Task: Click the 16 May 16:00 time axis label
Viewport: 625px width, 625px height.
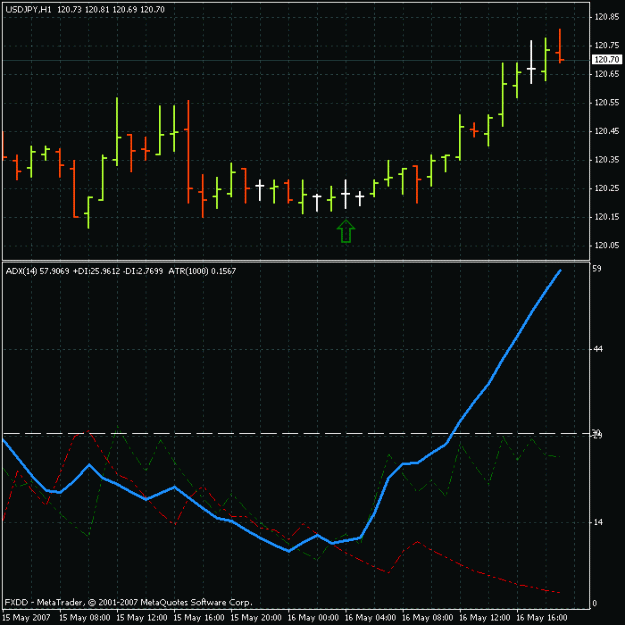Action: point(542,618)
